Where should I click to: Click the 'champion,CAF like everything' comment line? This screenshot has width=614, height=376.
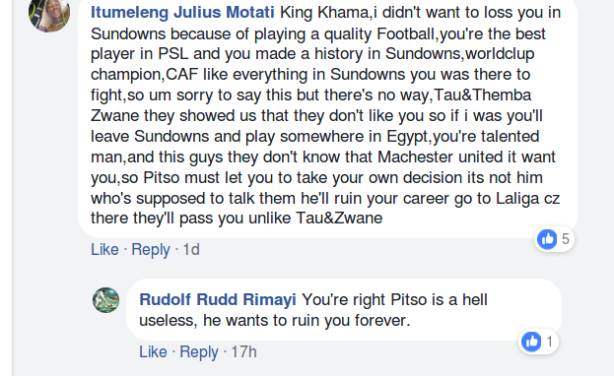(x=311, y=74)
